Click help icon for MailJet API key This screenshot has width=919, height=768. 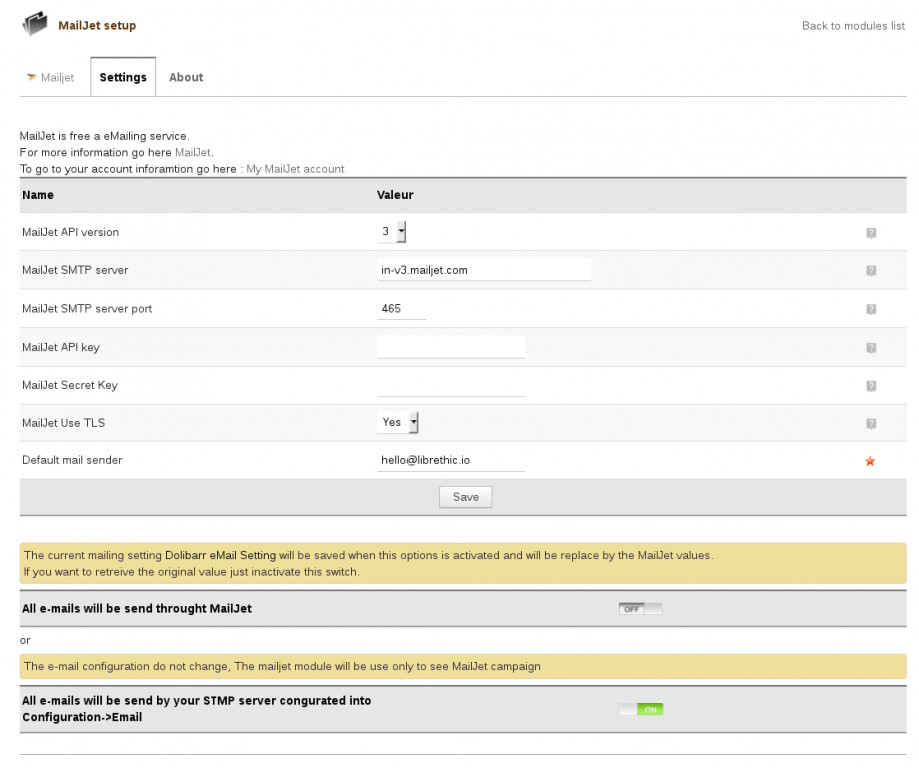point(871,348)
